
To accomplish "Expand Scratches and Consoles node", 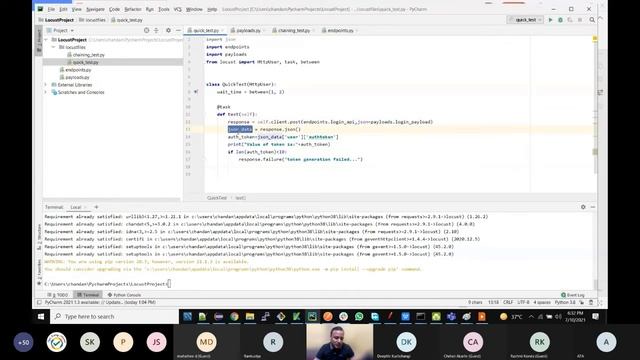I will pyautogui.click(x=46, y=92).
